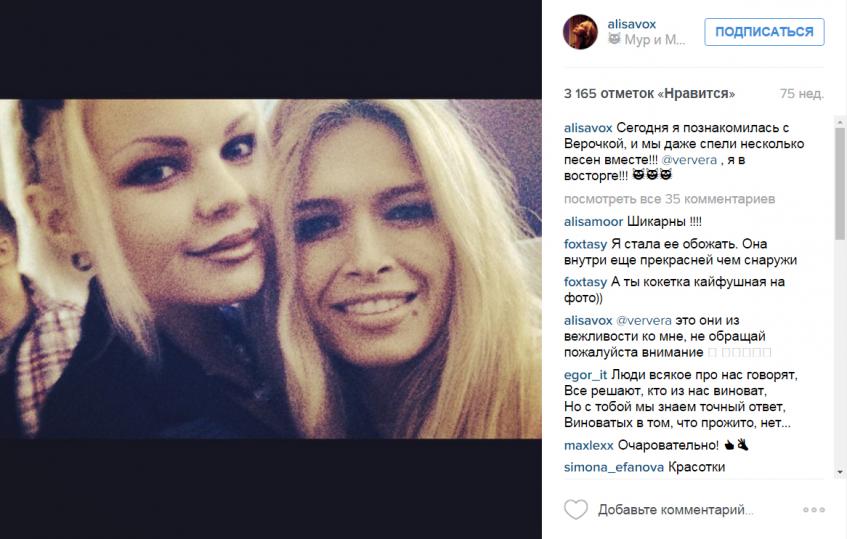Image resolution: width=847 pixels, height=539 pixels.
Task: Open the @ververa mention in caption
Action: pos(689,160)
